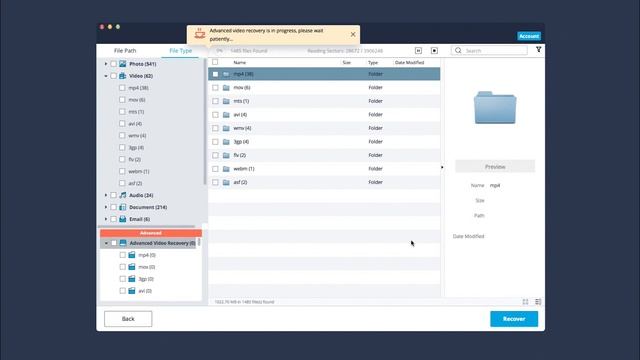Click the file type tree vertical scrollbar
Image resolution: width=640 pixels, height=360 pixels.
tap(204, 122)
